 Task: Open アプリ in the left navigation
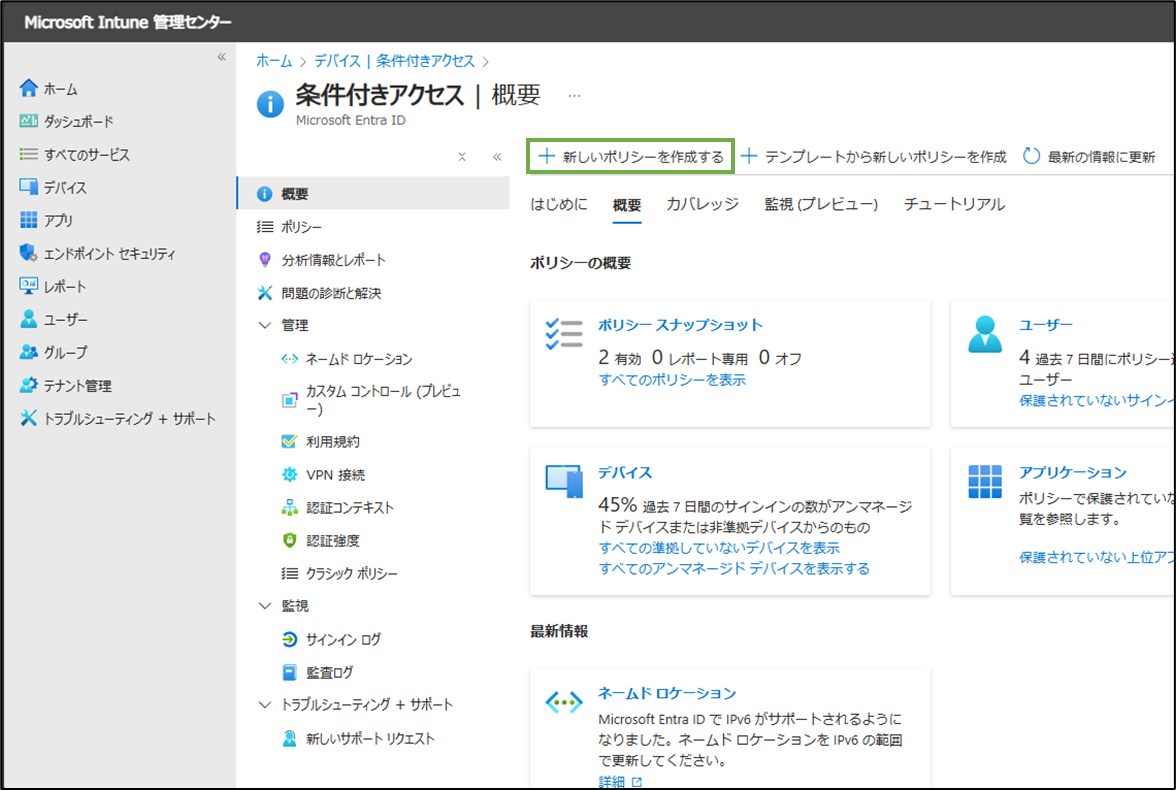click(x=46, y=221)
